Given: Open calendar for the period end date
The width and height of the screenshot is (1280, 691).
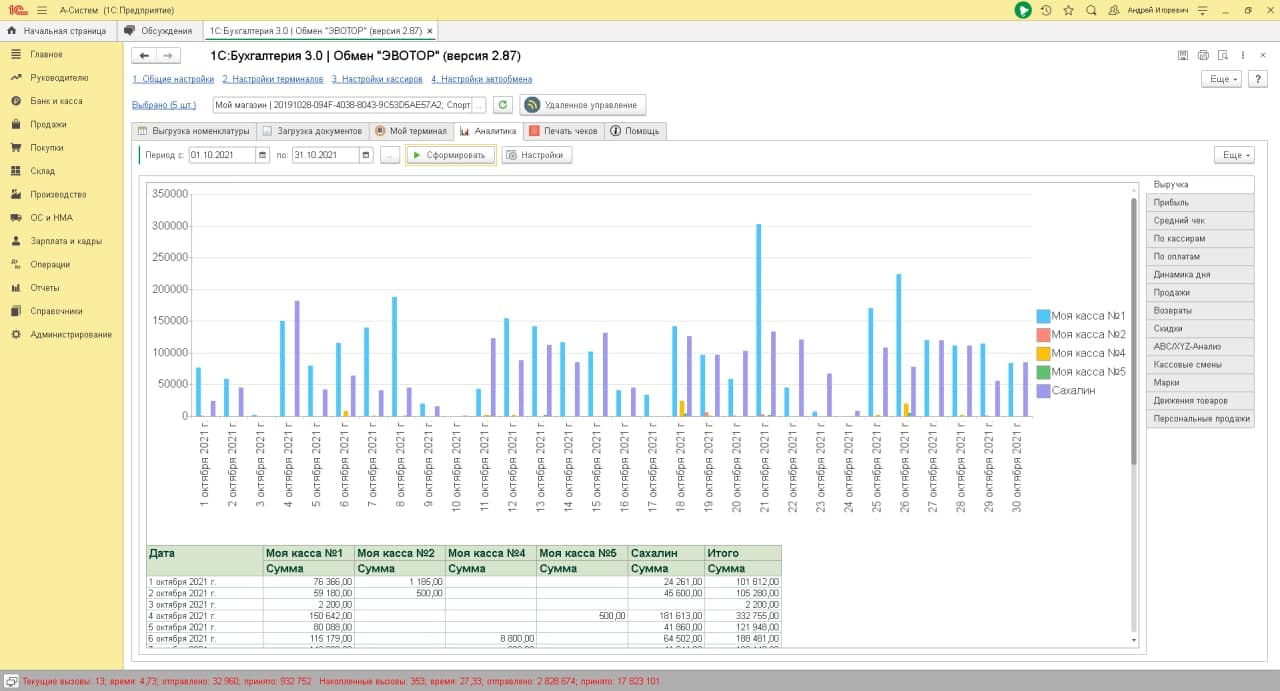Looking at the screenshot, I should [366, 155].
